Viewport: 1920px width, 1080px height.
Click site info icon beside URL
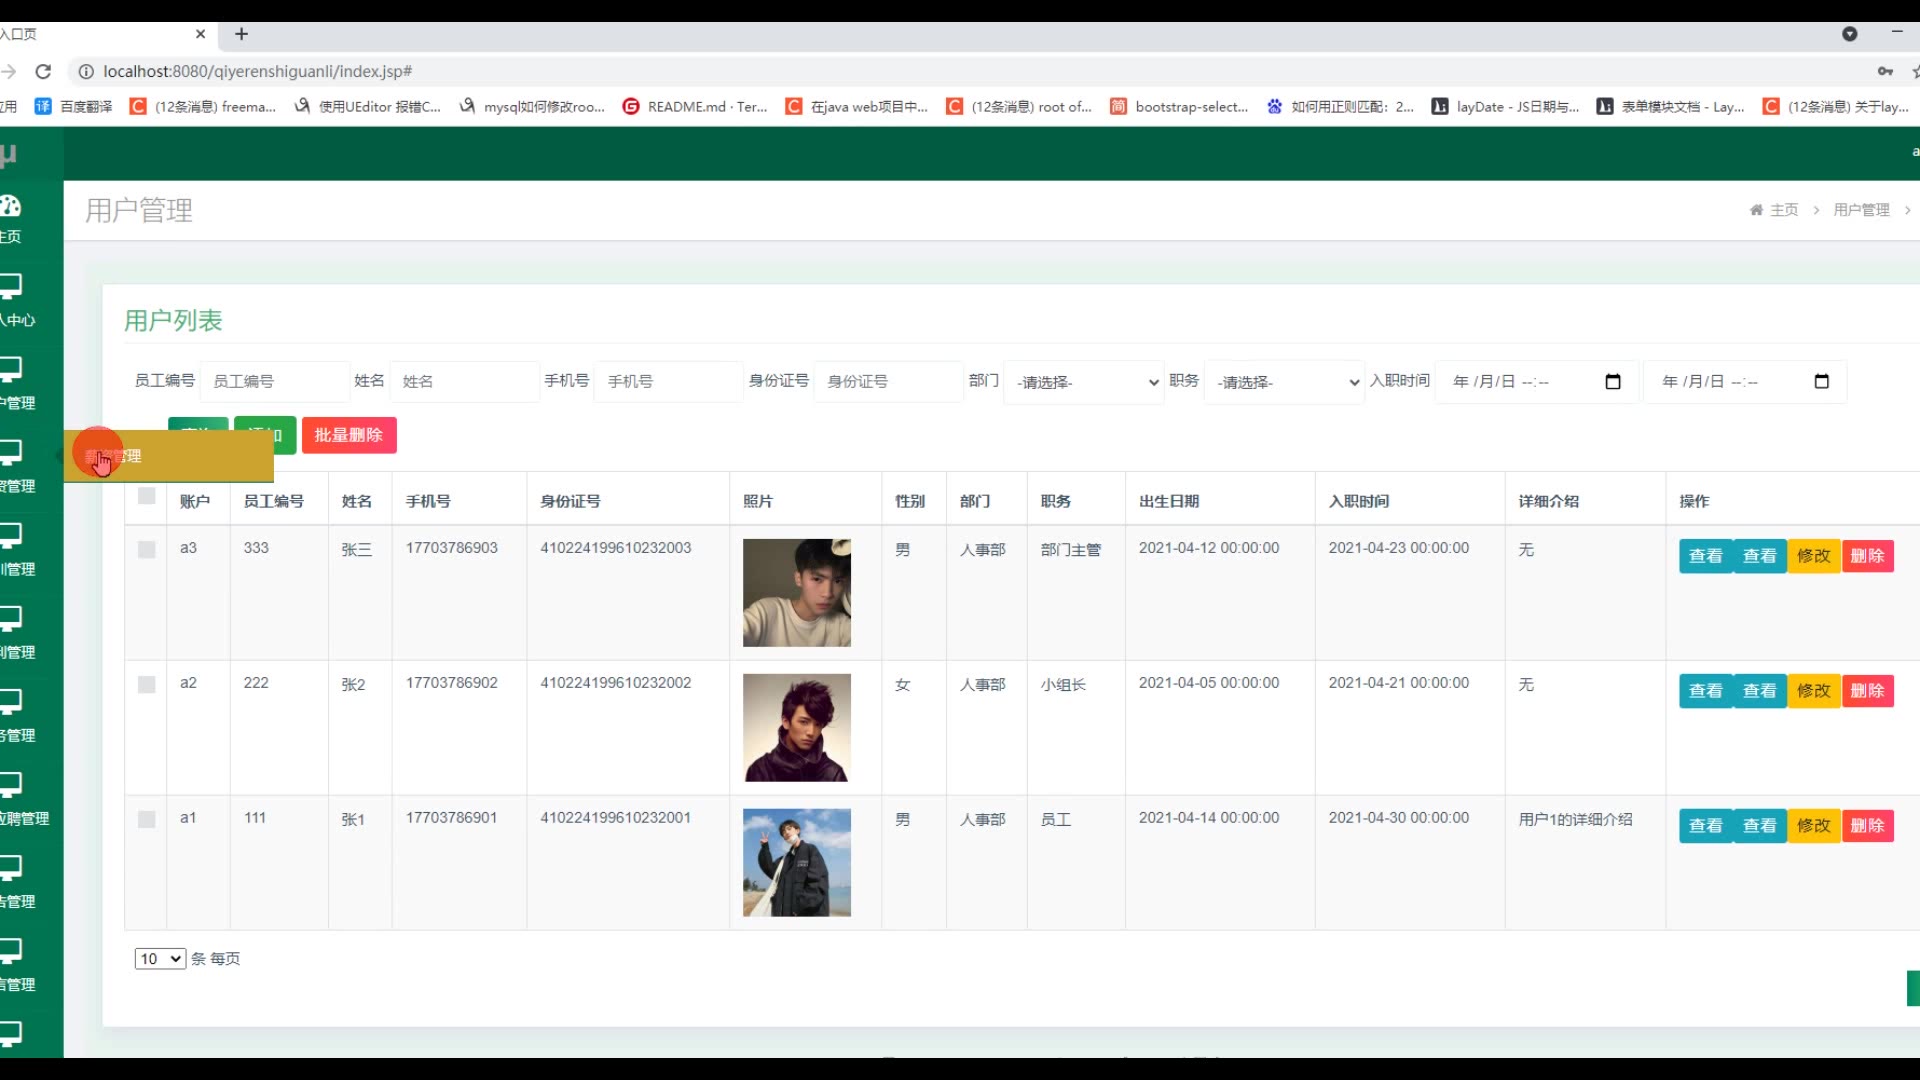[x=86, y=71]
